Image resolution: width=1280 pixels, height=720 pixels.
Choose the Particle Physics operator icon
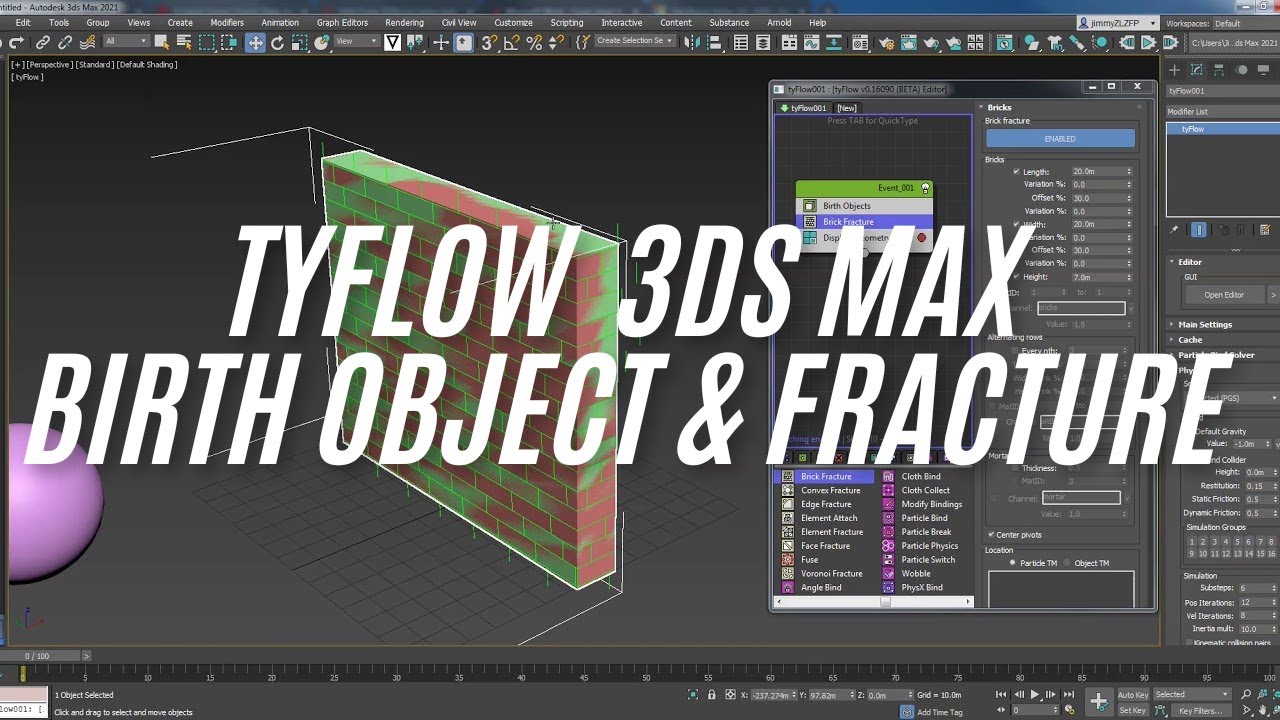pos(888,546)
